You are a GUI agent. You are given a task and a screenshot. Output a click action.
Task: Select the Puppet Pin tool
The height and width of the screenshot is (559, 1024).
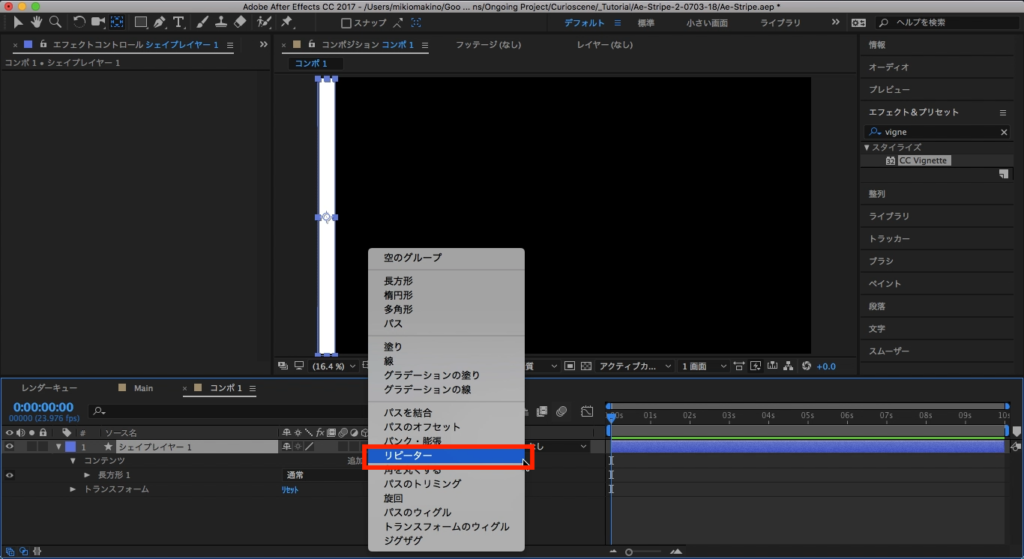click(286, 21)
